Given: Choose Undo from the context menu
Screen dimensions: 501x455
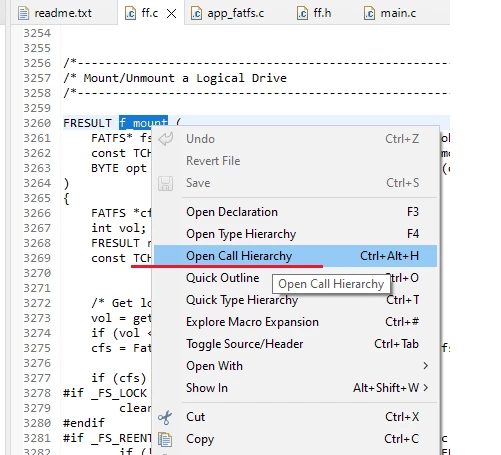Looking at the screenshot, I should pos(295,139).
